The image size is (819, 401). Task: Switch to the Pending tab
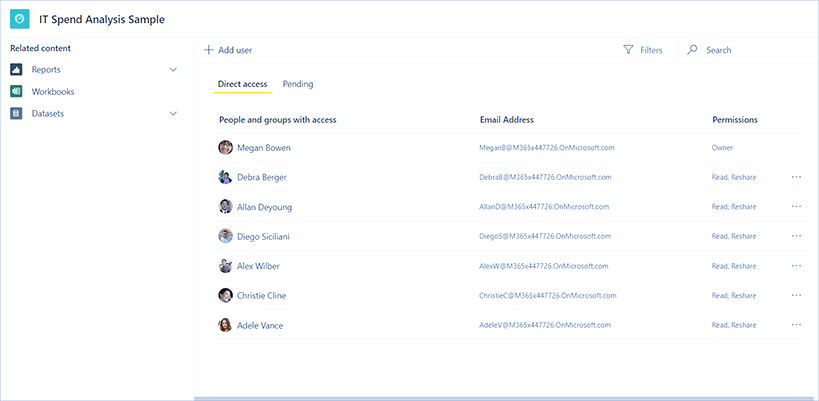coord(298,84)
